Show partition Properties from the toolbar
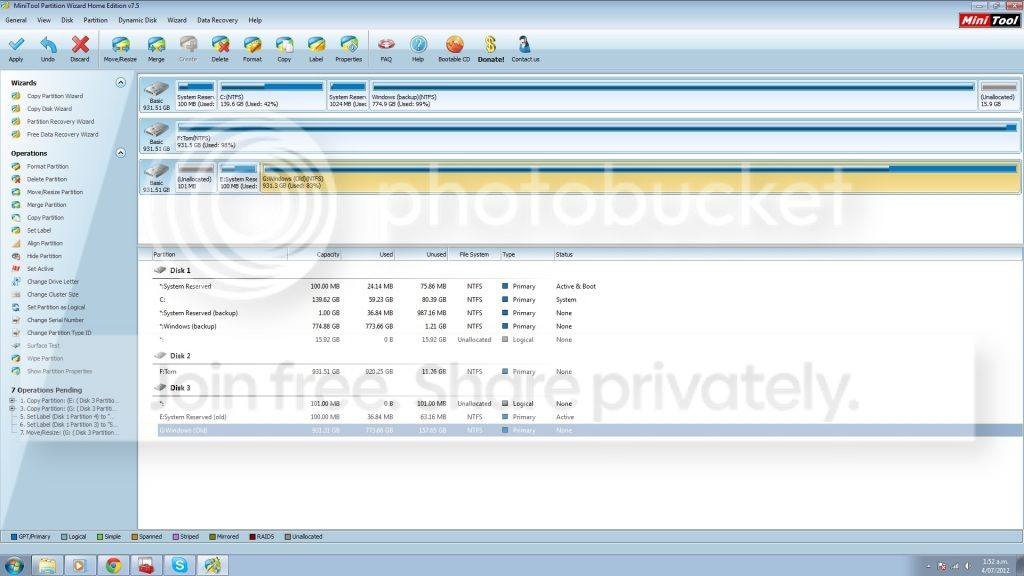1024x576 pixels. (x=349, y=49)
